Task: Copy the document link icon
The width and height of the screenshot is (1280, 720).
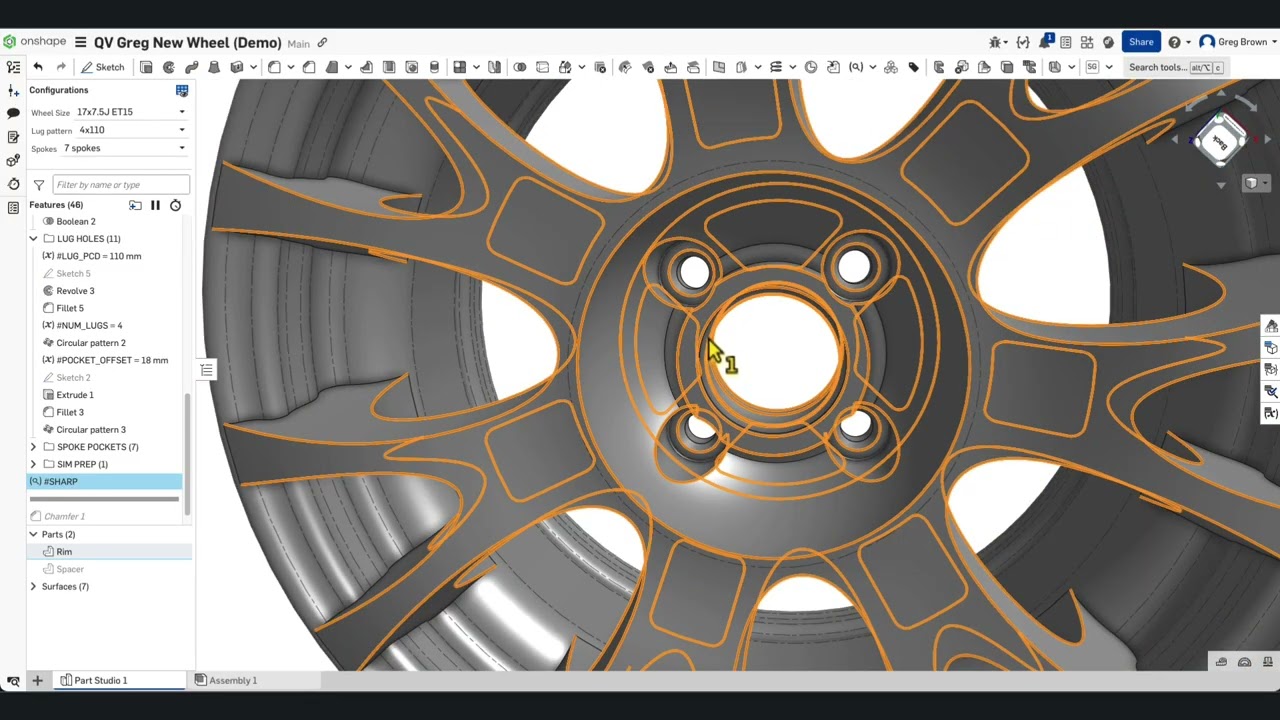Action: pos(322,43)
